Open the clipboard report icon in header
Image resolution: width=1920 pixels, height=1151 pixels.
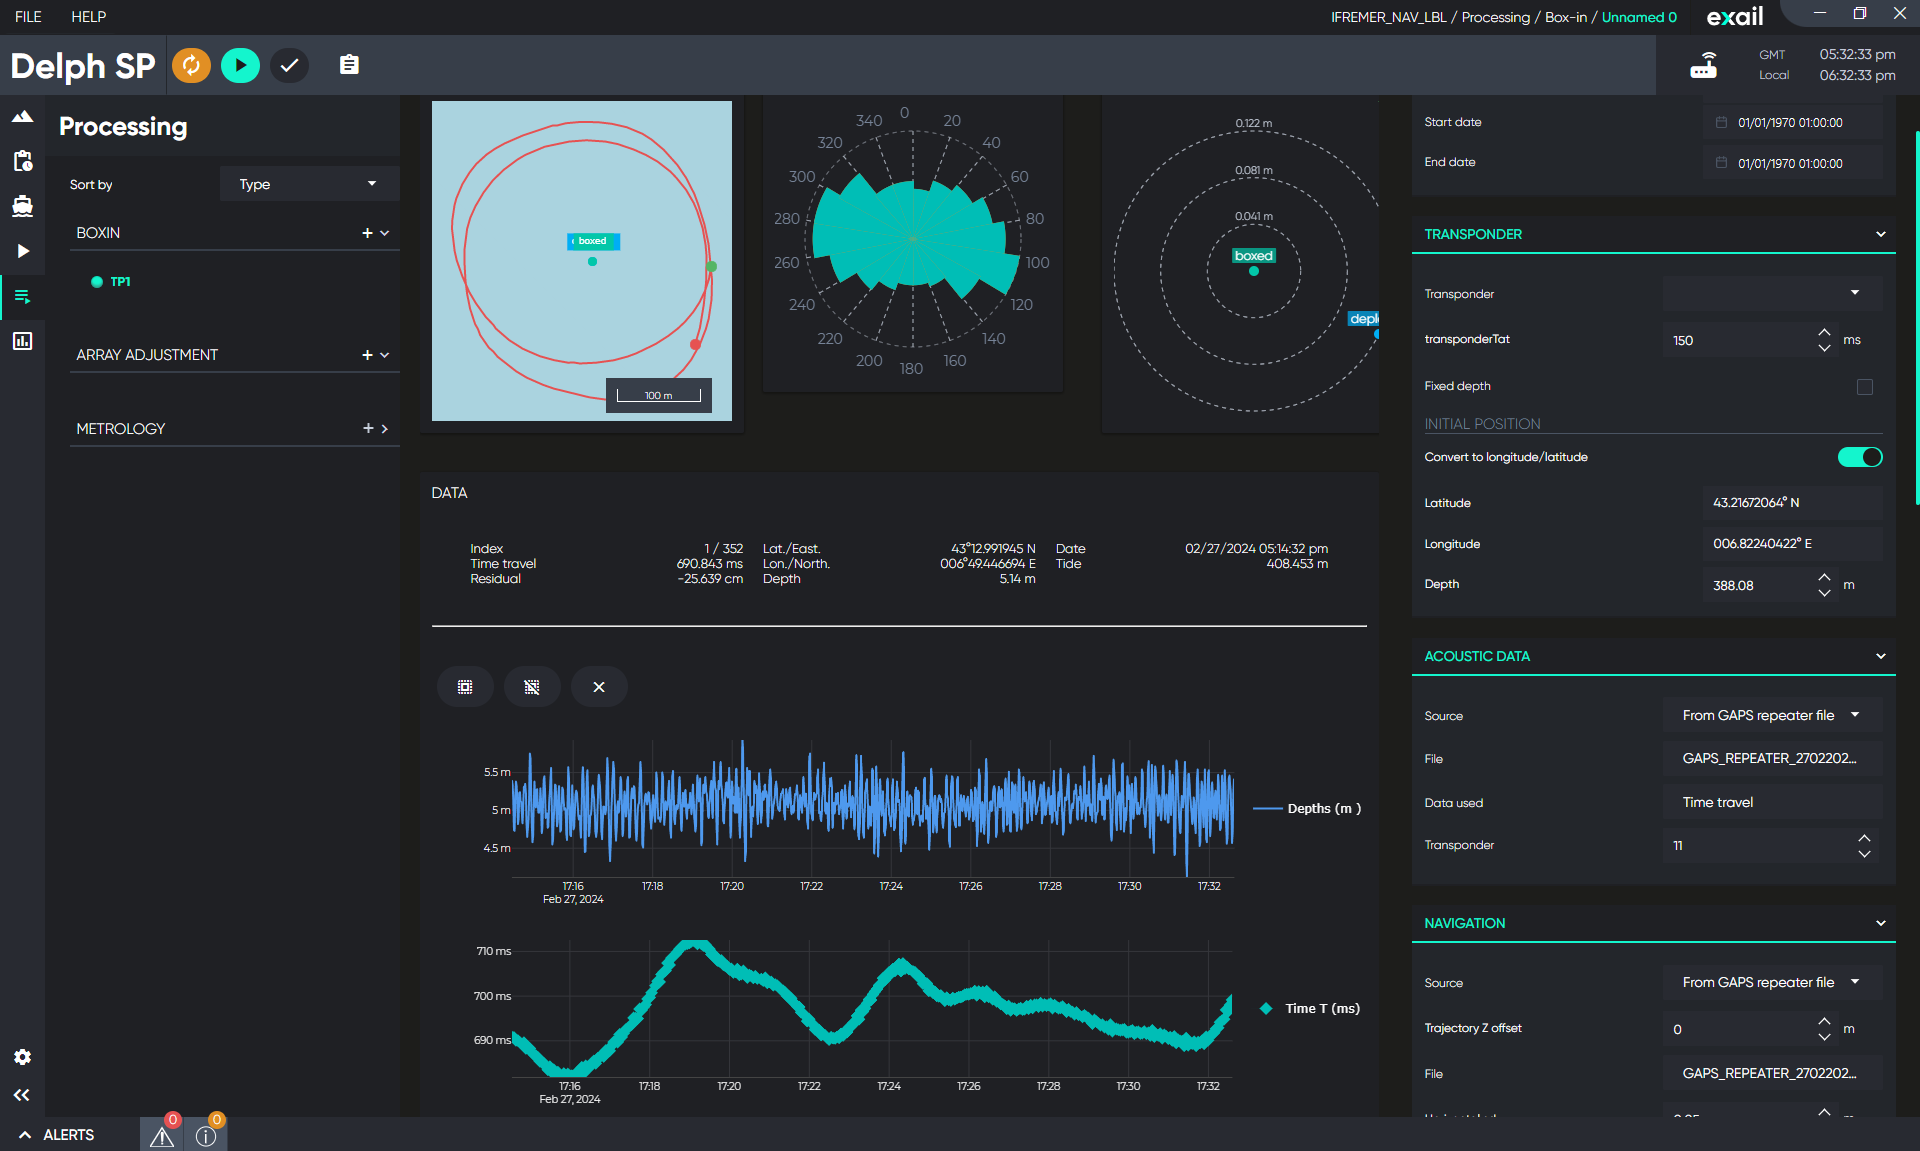pos(349,65)
